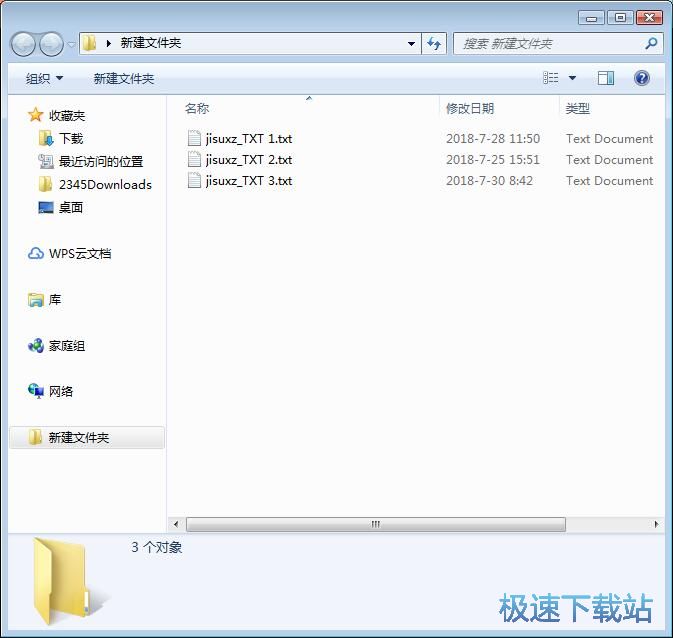This screenshot has width=673, height=638.
Task: Click the magnifier search icon
Action: click(651, 43)
